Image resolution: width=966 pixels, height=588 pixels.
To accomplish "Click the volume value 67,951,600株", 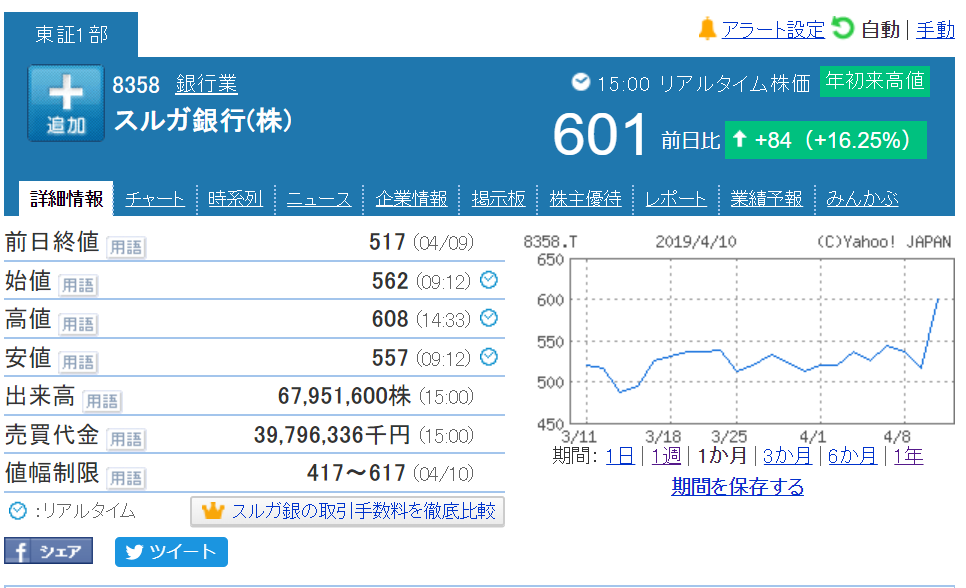I will coord(344,396).
